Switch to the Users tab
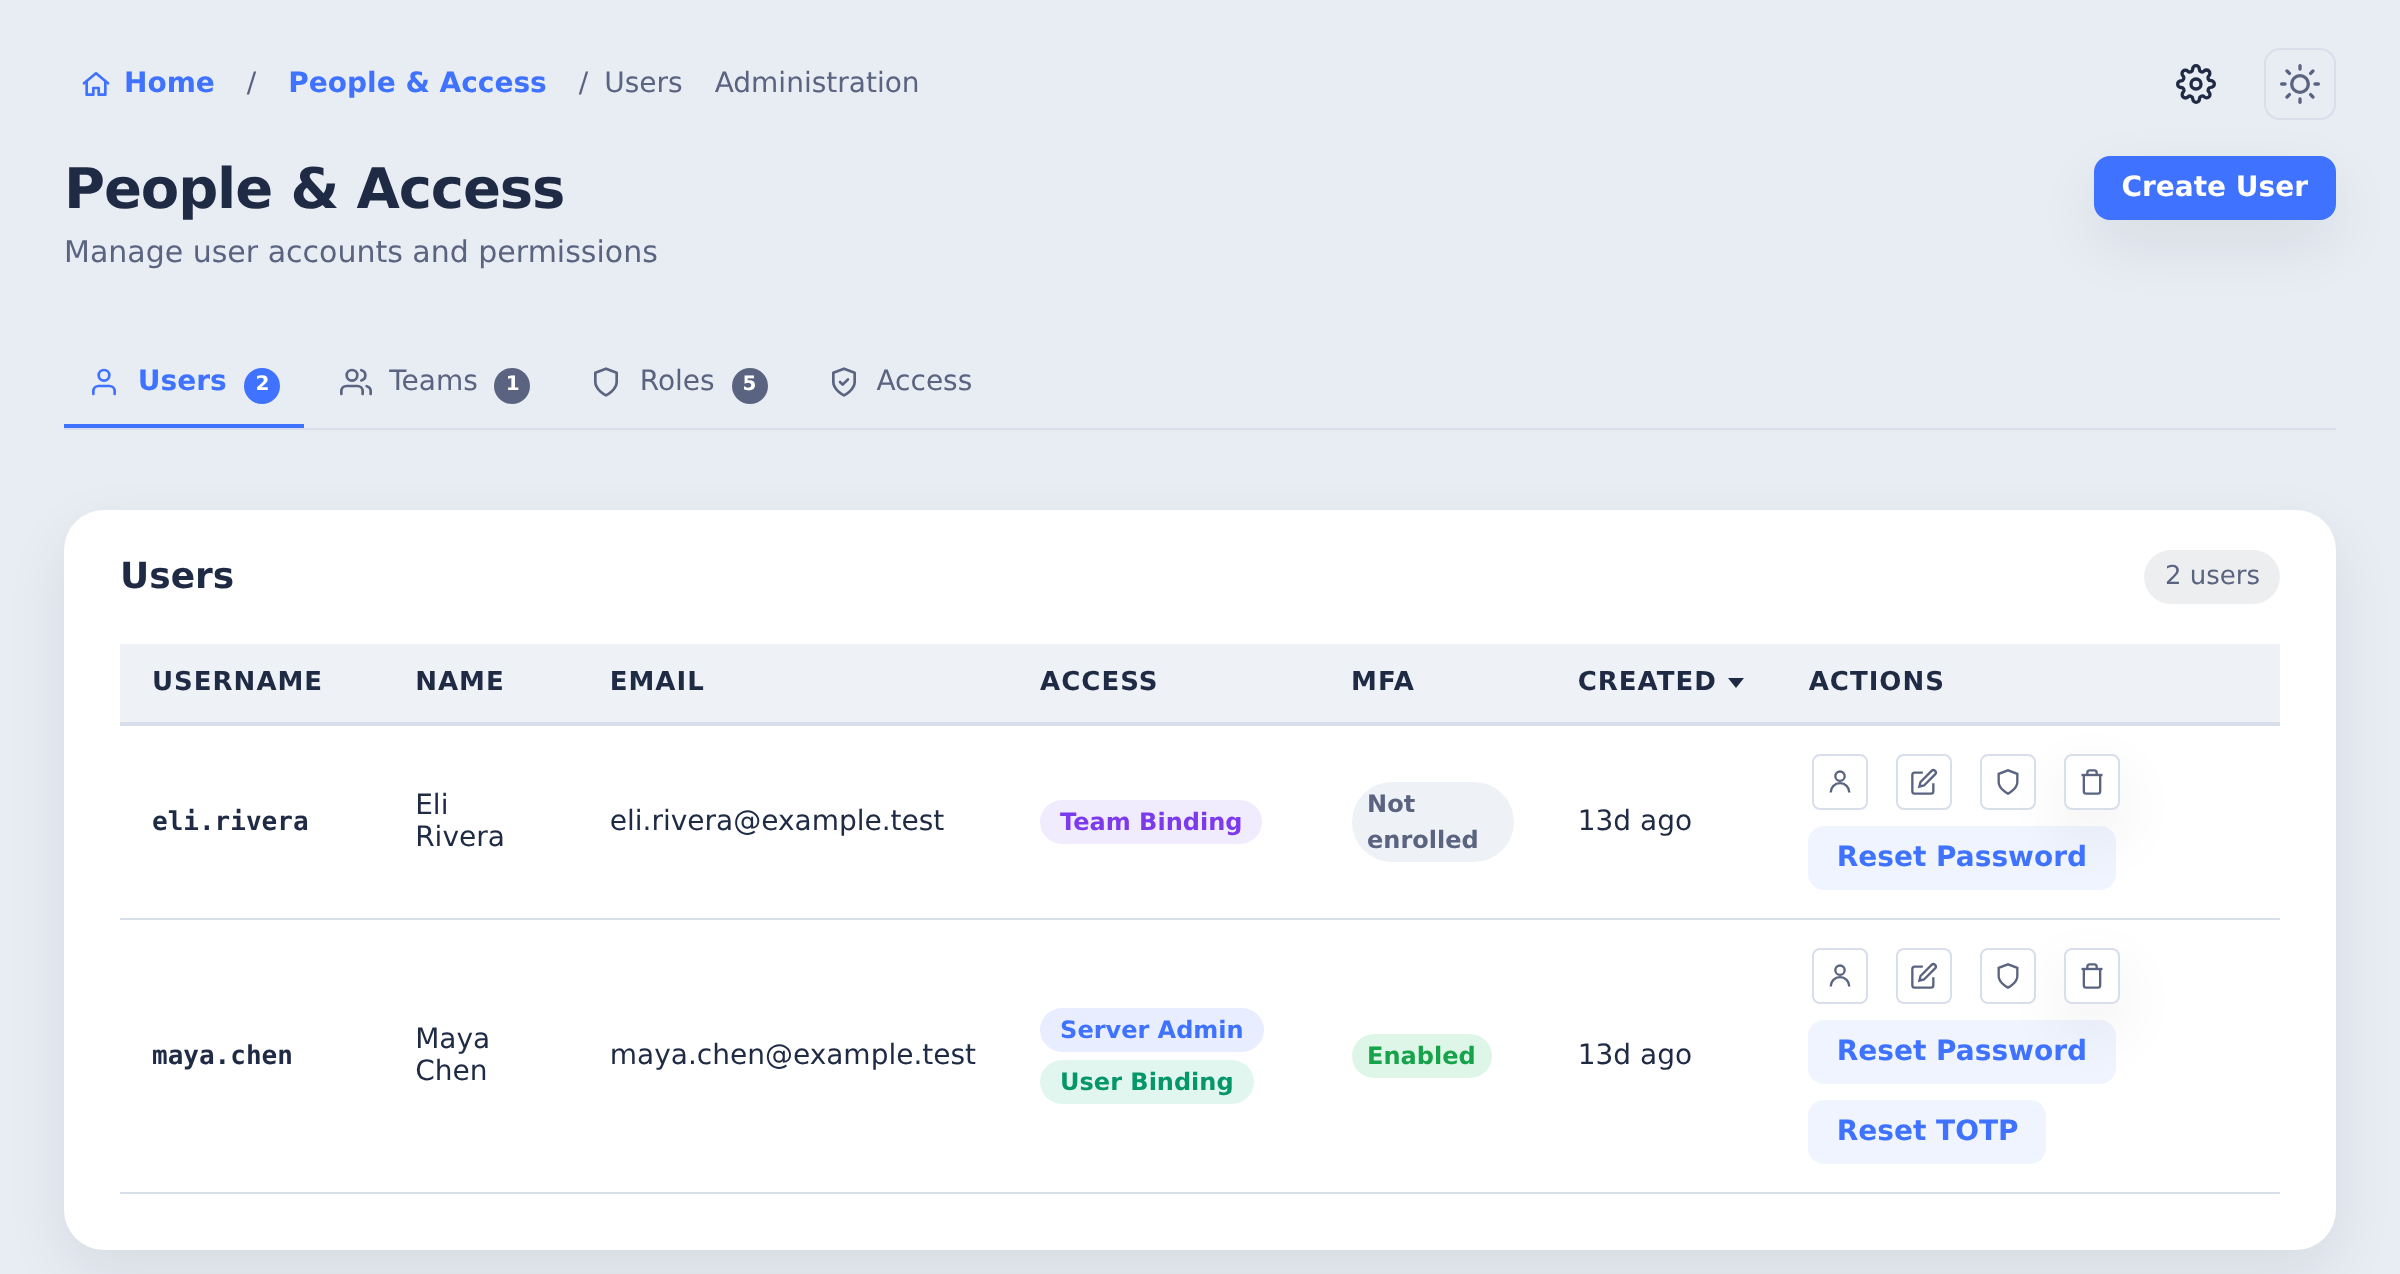2400x1274 pixels. coord(184,382)
